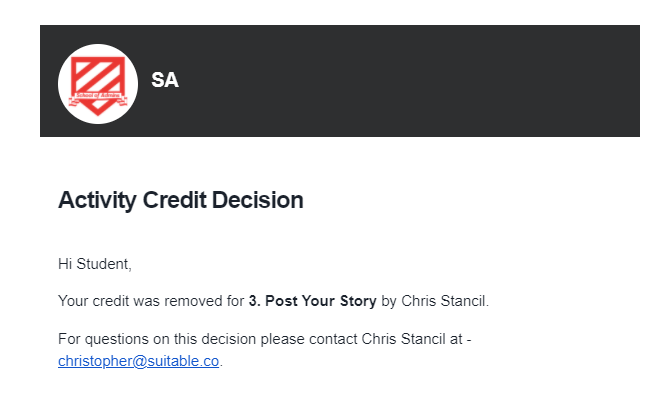Click the word "Student" in the greeting
This screenshot has width=670, height=399.
click(x=102, y=264)
